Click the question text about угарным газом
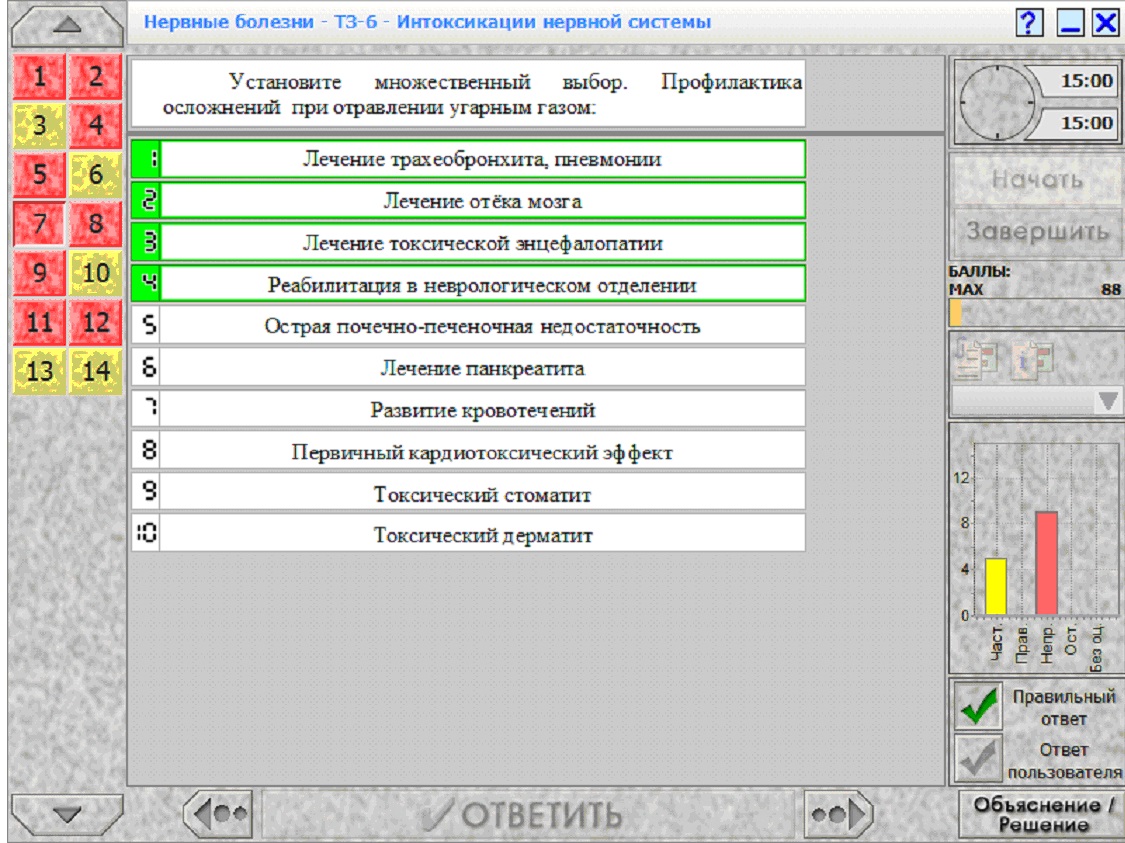This screenshot has height=843, width=1125. (469, 94)
